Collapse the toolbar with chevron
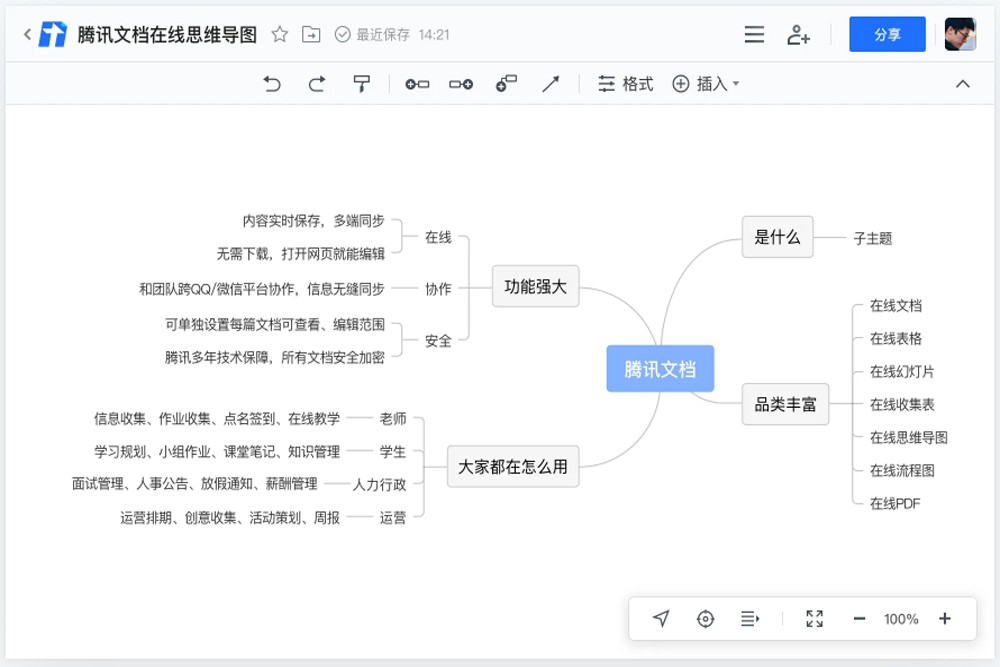Image resolution: width=1000 pixels, height=667 pixels. click(963, 84)
